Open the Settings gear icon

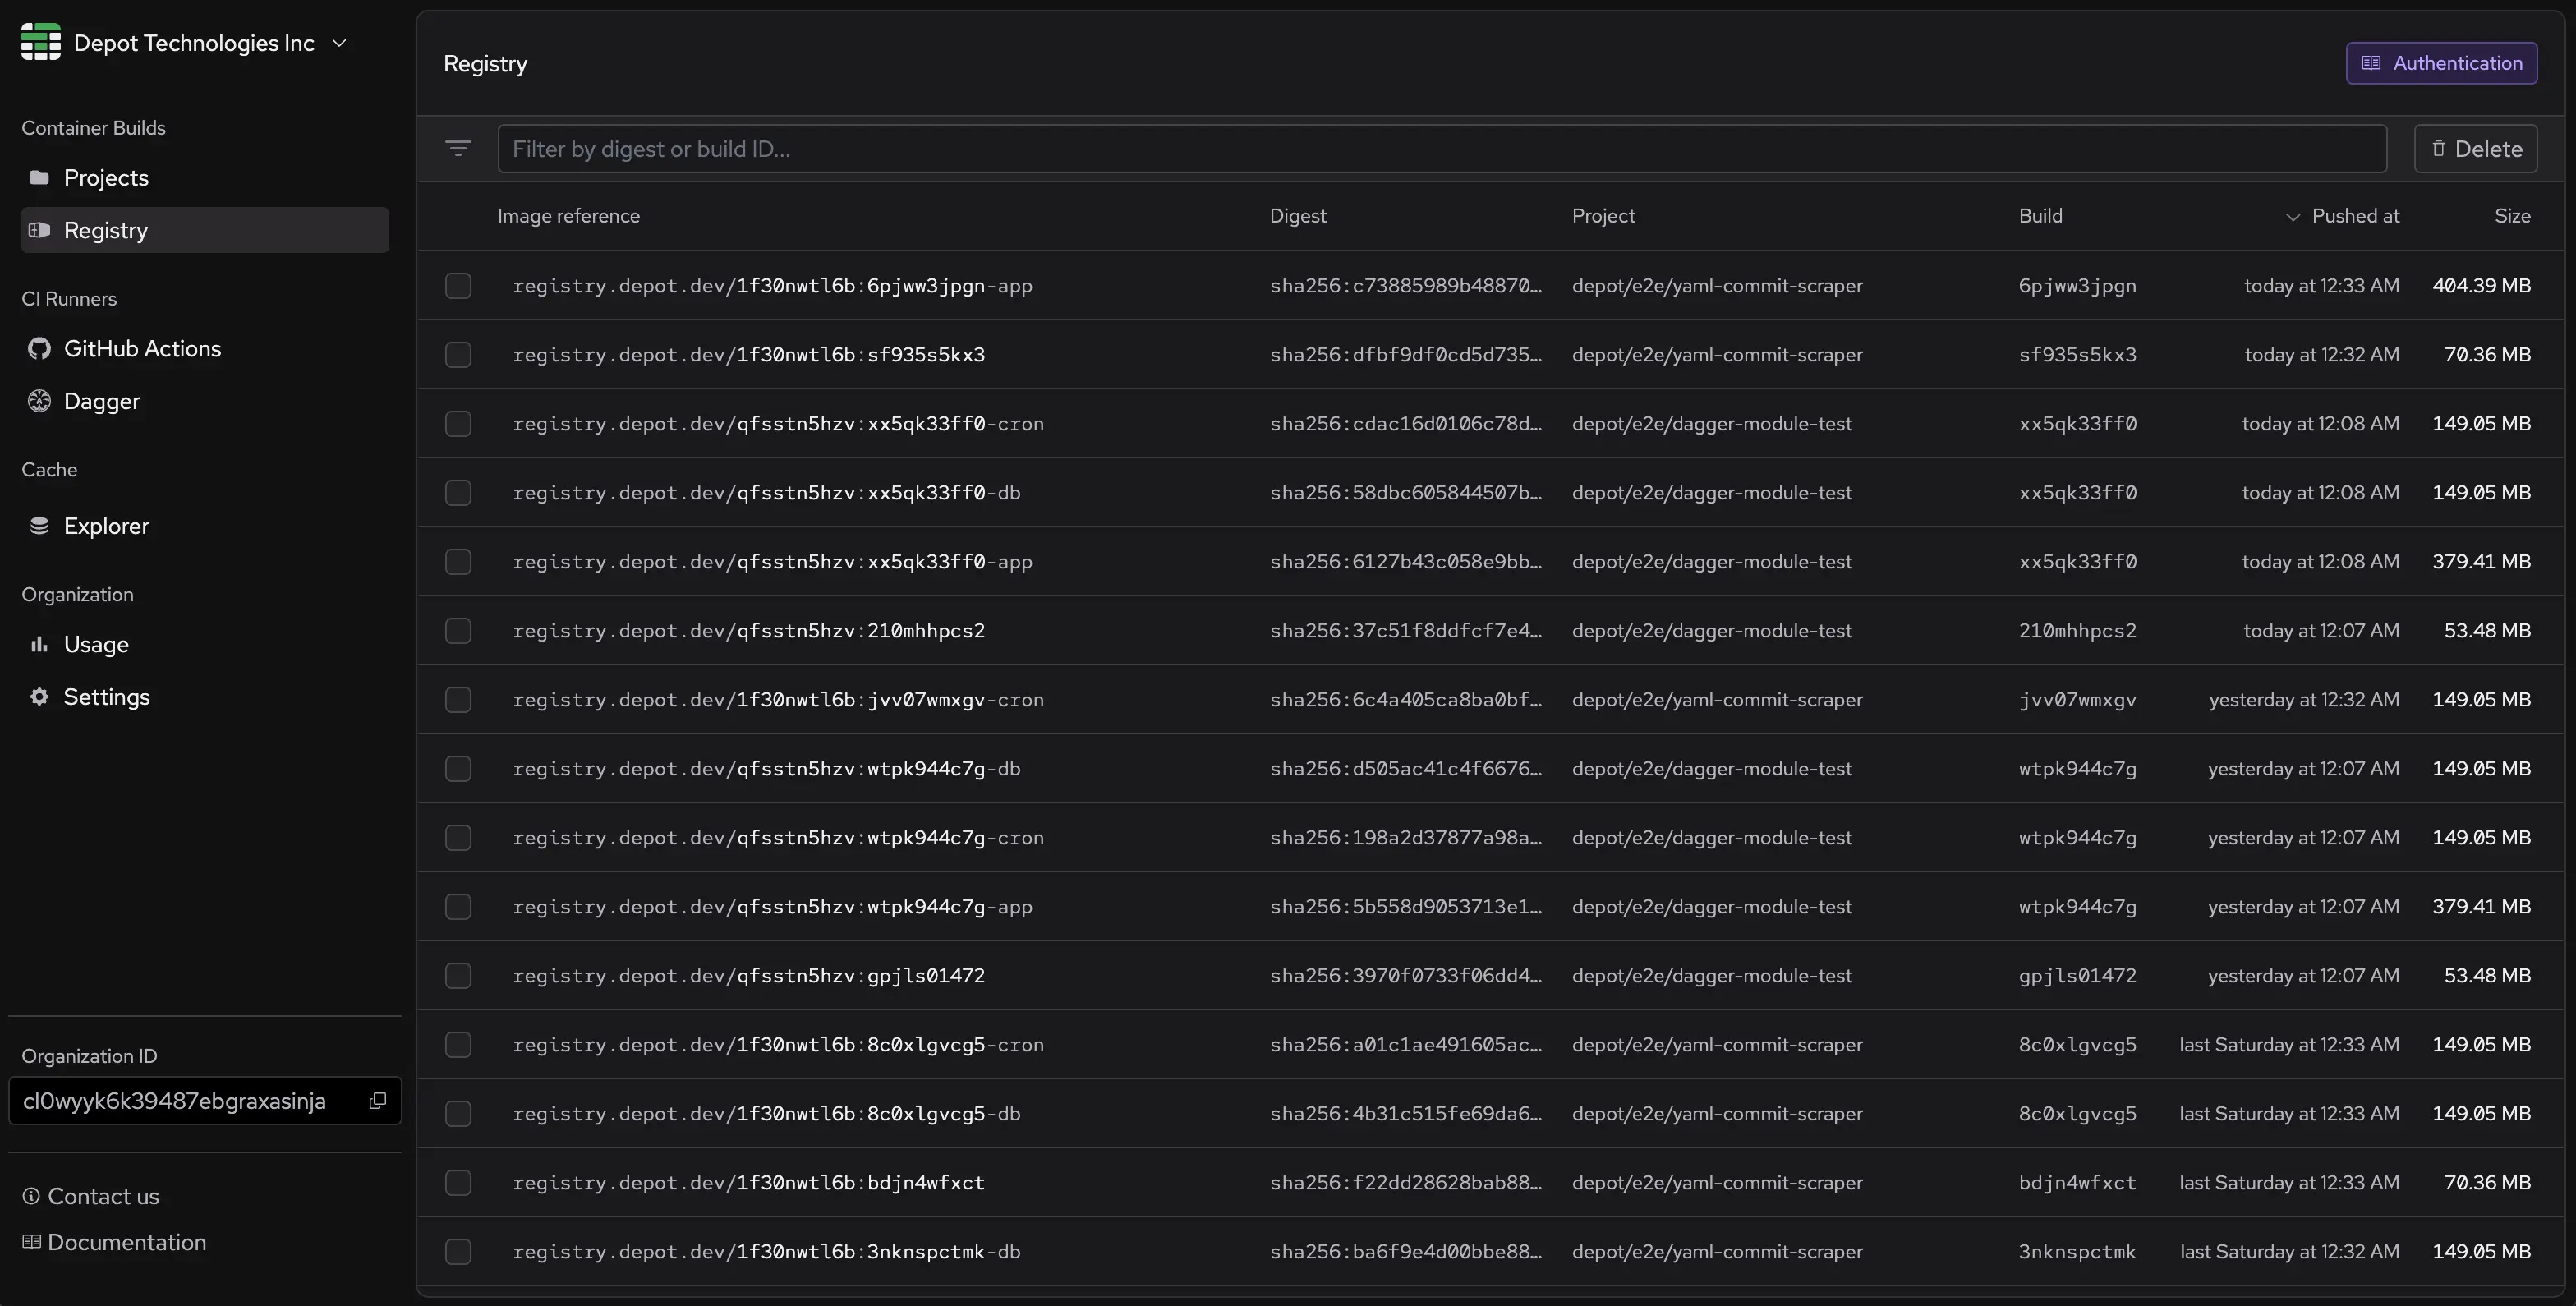(39, 696)
